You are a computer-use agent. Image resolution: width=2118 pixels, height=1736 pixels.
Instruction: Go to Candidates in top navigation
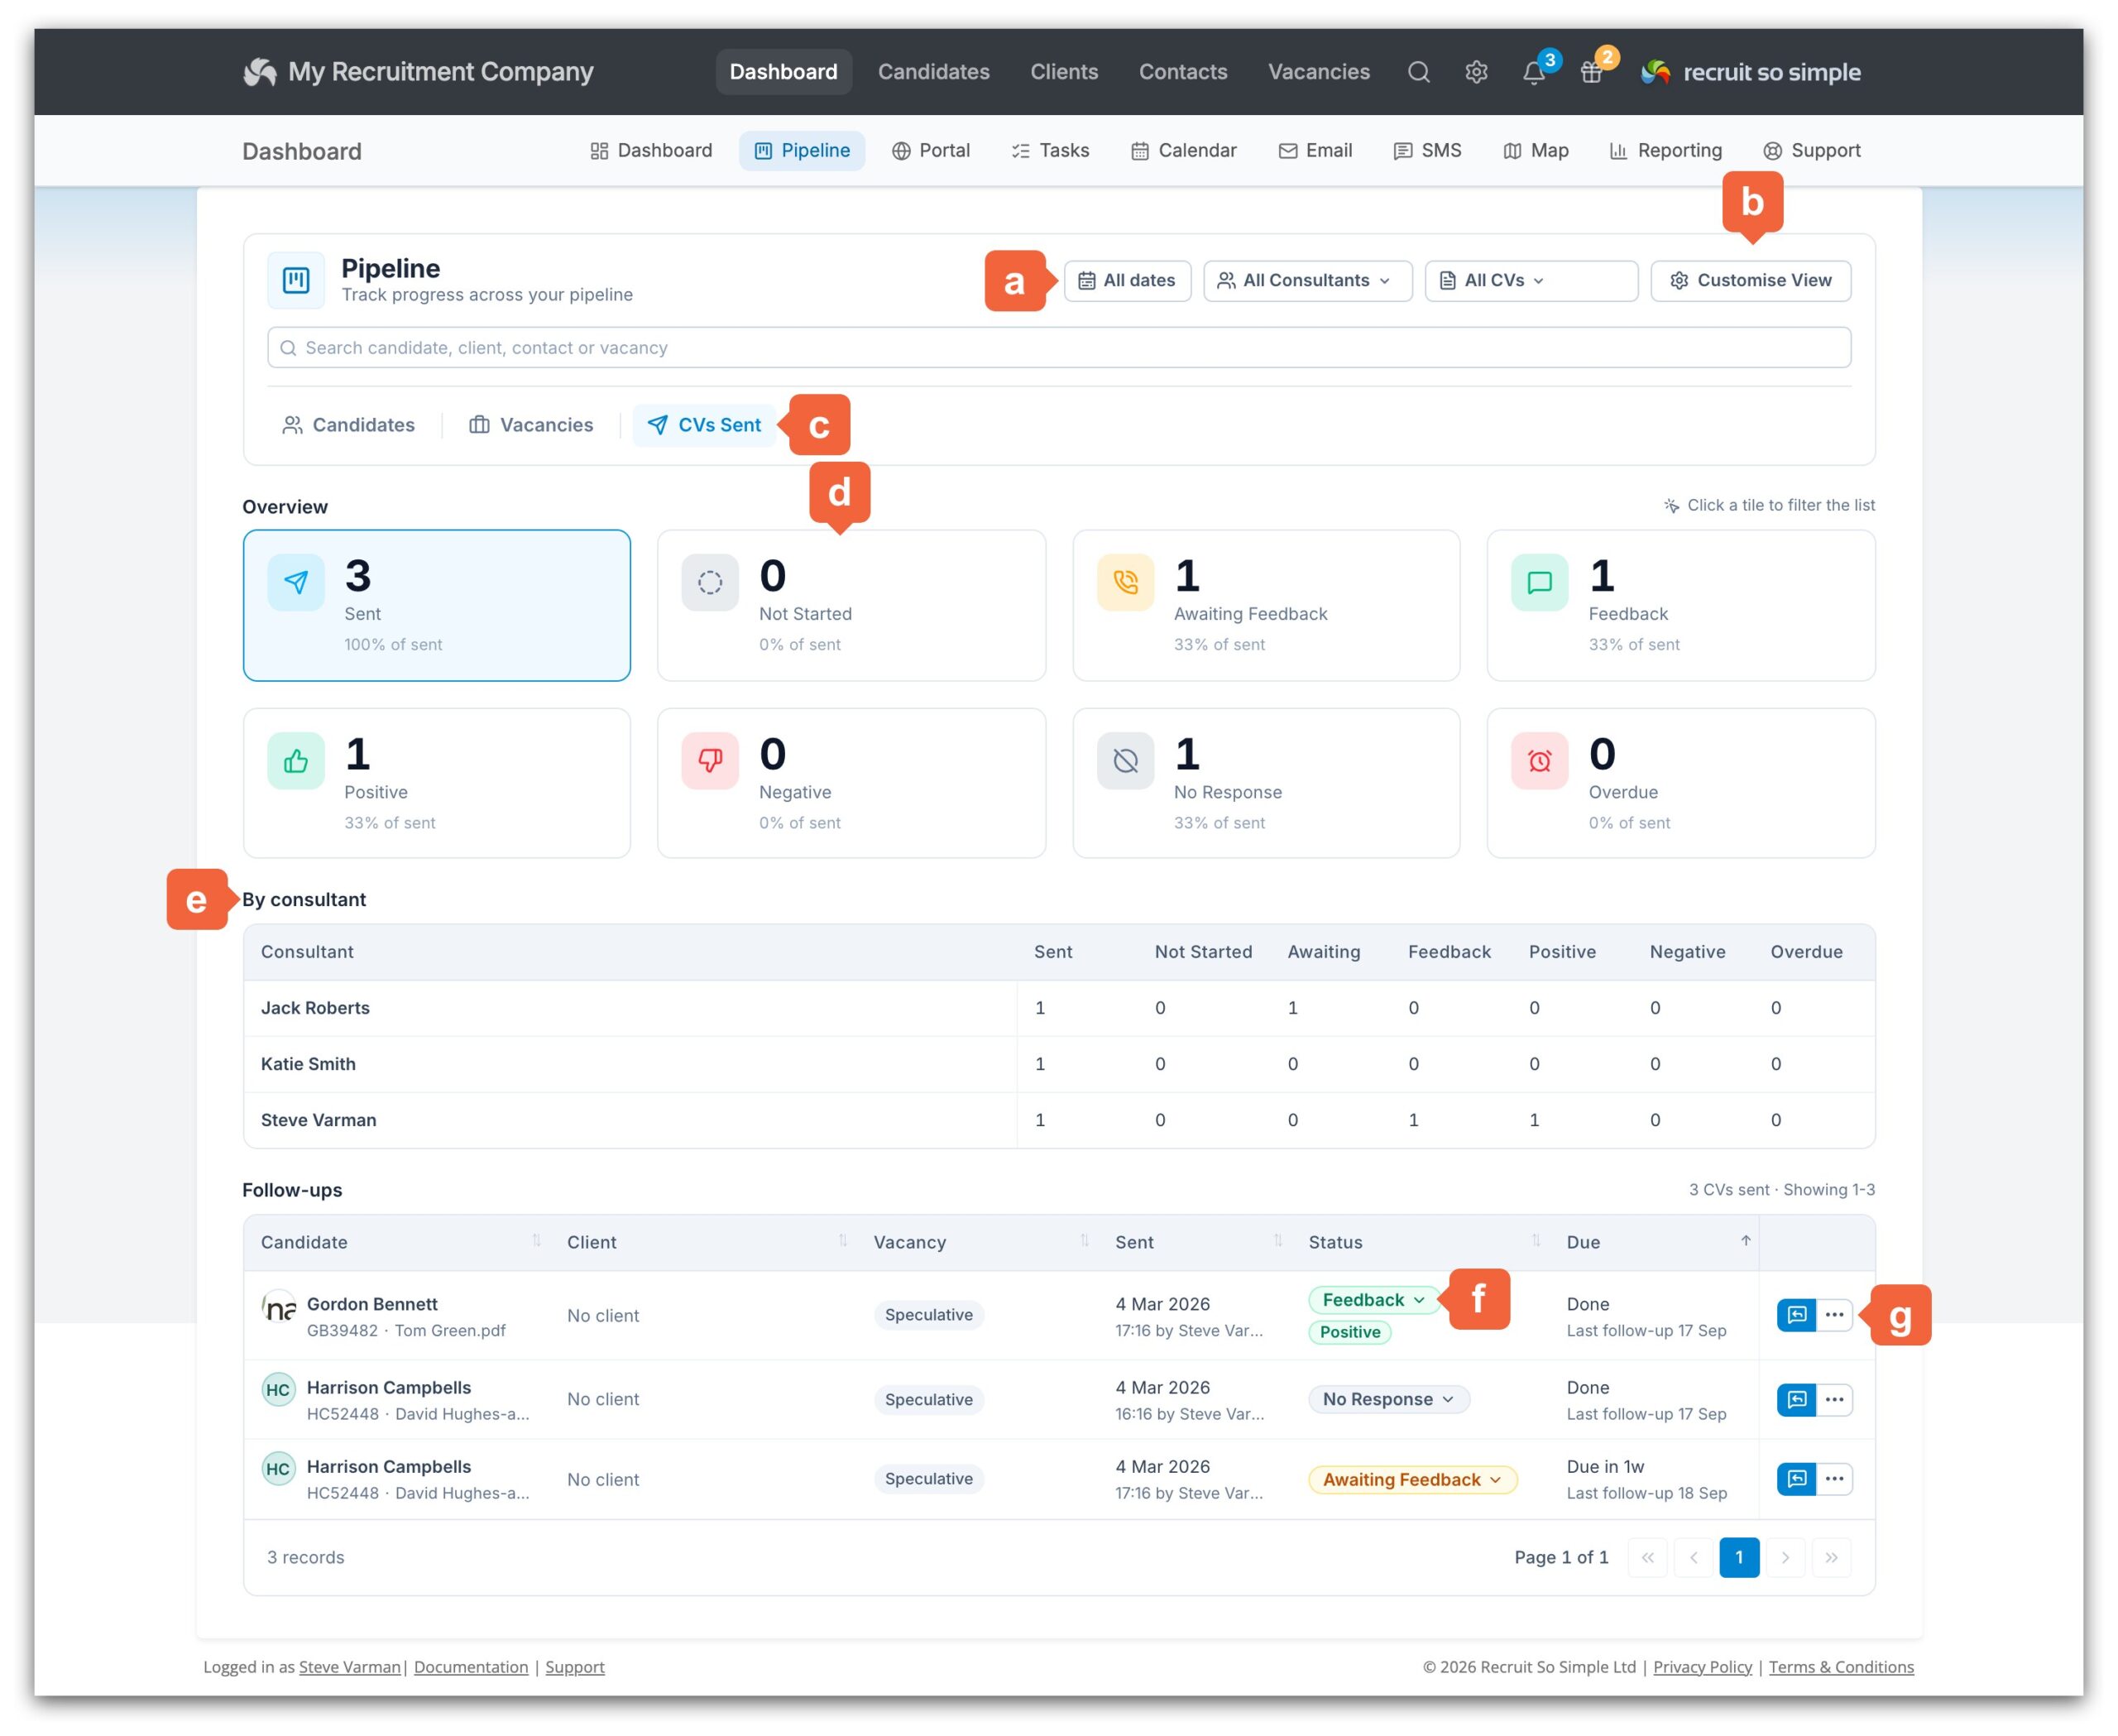click(933, 72)
